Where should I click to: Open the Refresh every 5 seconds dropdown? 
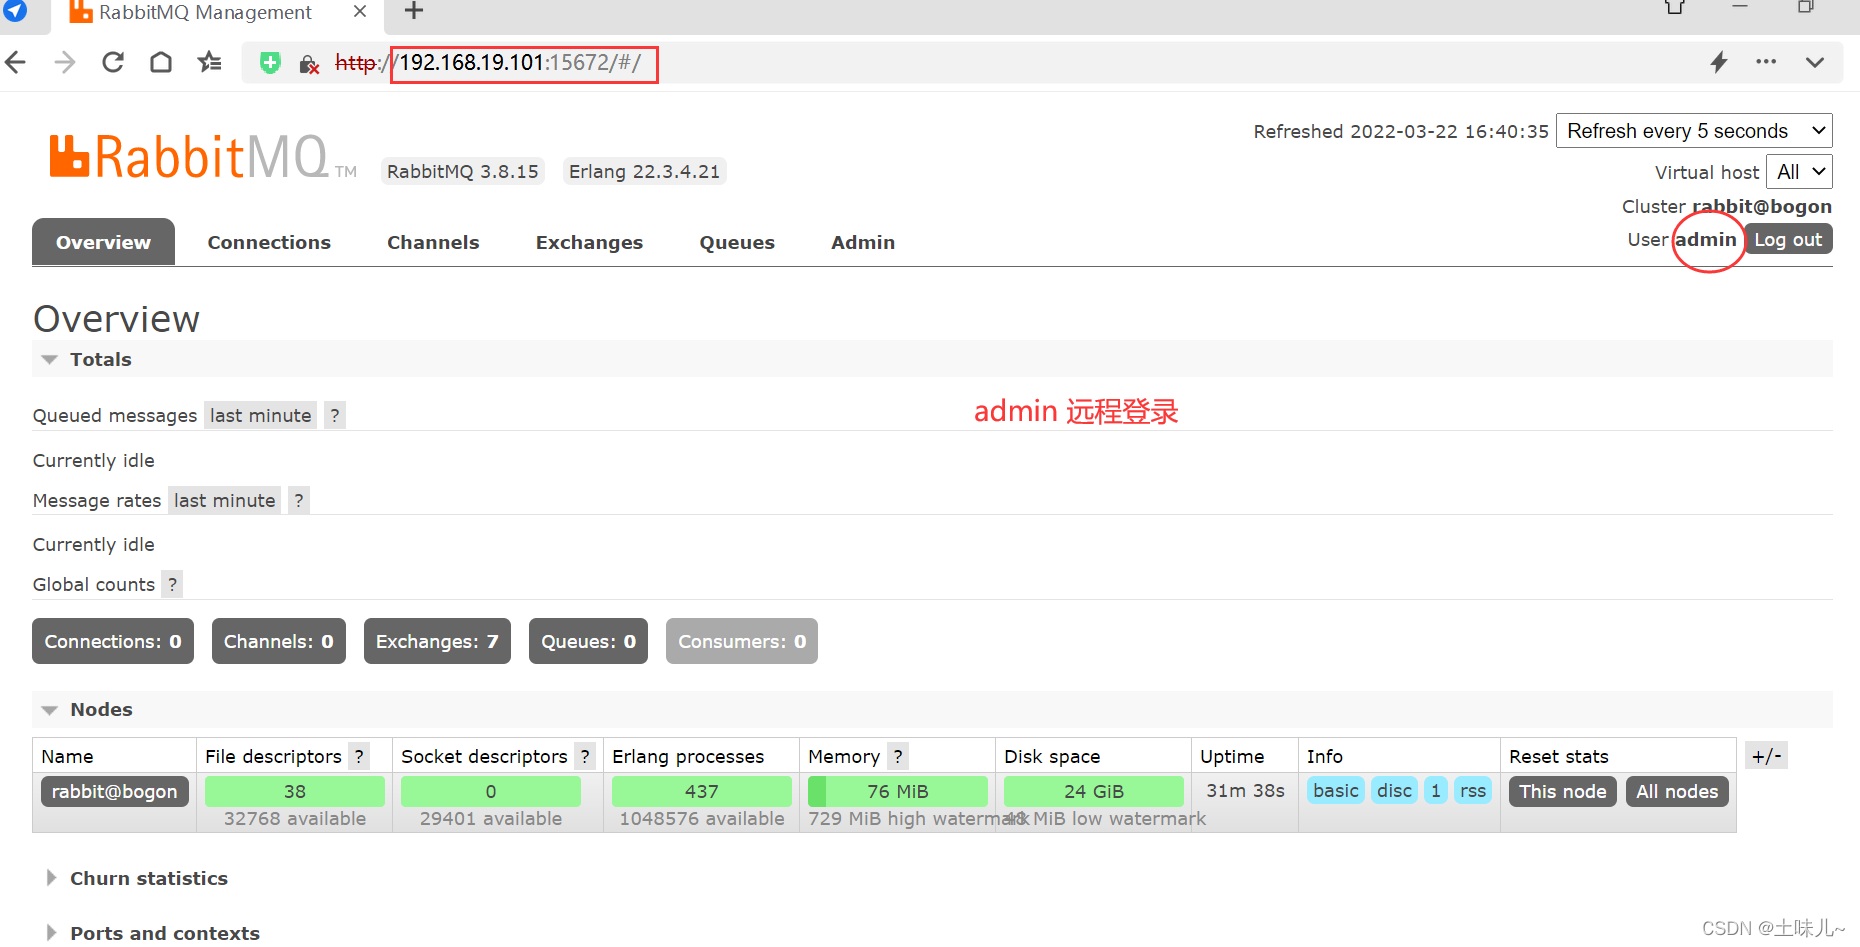[x=1694, y=131]
